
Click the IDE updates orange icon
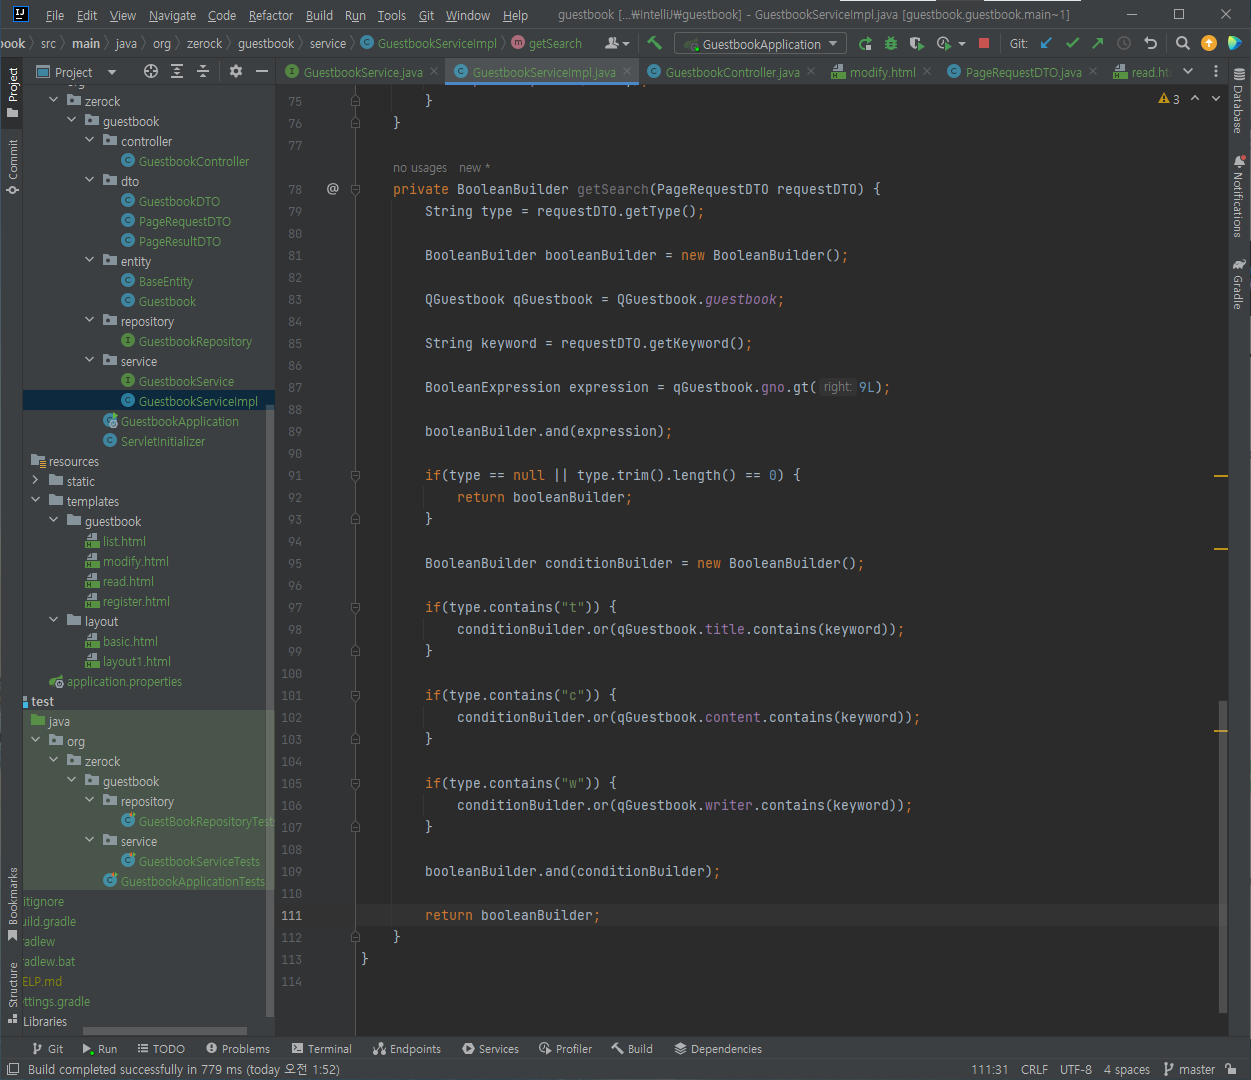tap(1209, 43)
